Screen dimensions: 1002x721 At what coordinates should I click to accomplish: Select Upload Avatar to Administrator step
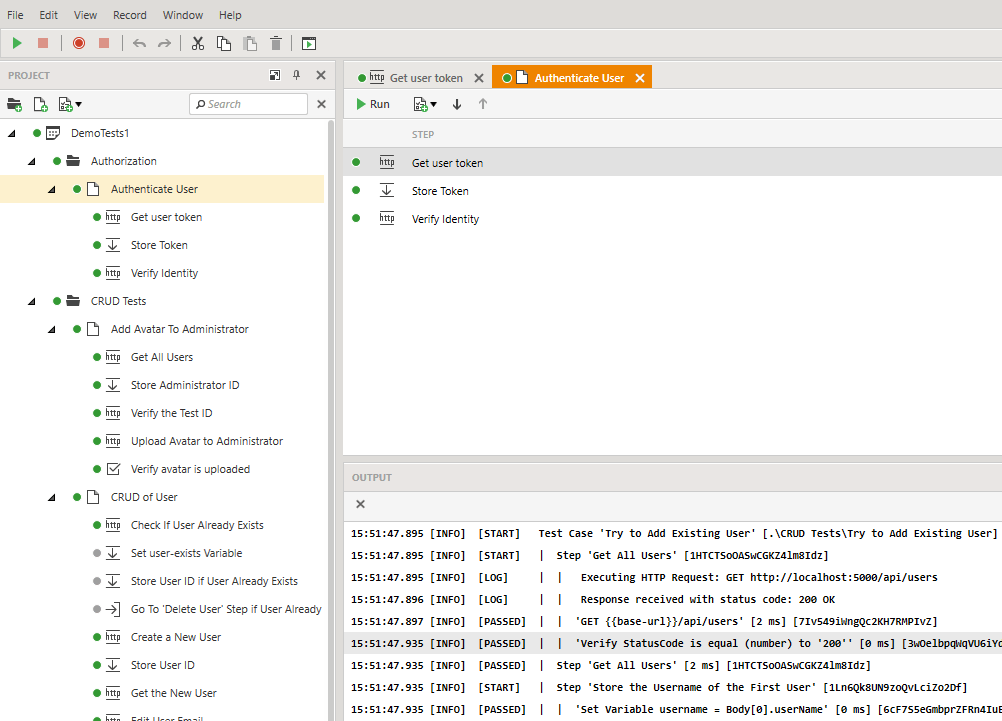(x=206, y=441)
